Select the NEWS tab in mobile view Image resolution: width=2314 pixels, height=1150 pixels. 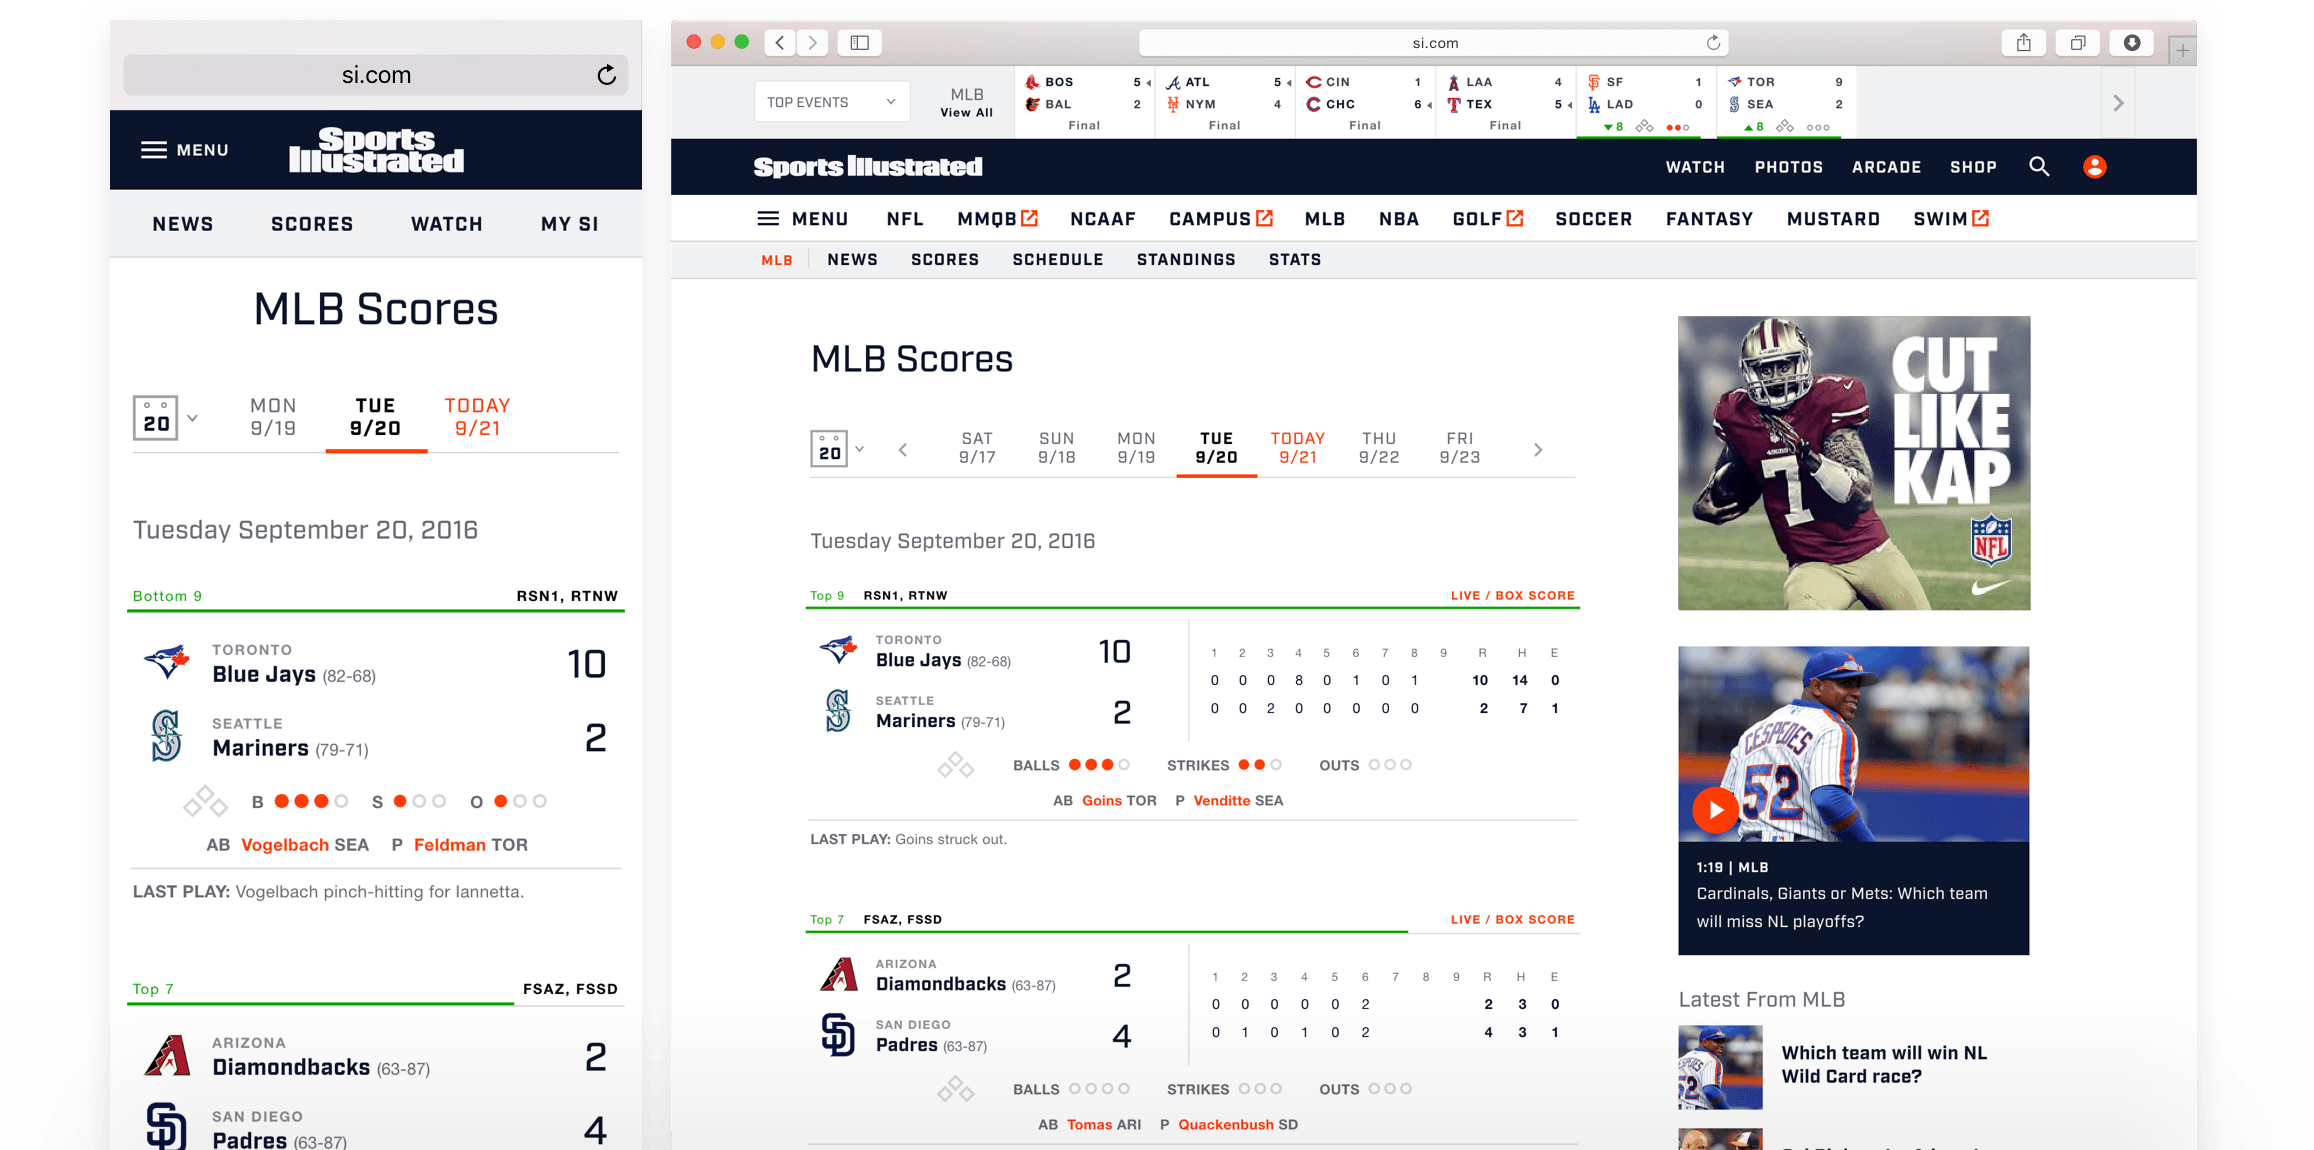point(183,224)
